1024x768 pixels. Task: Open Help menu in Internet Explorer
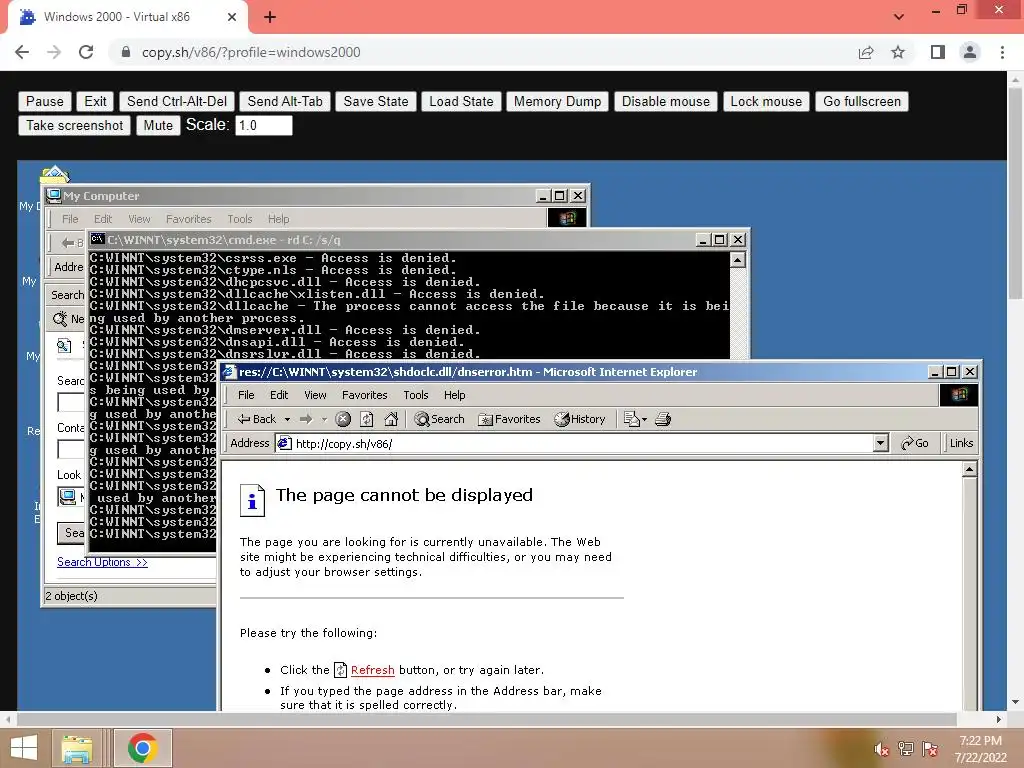455,395
